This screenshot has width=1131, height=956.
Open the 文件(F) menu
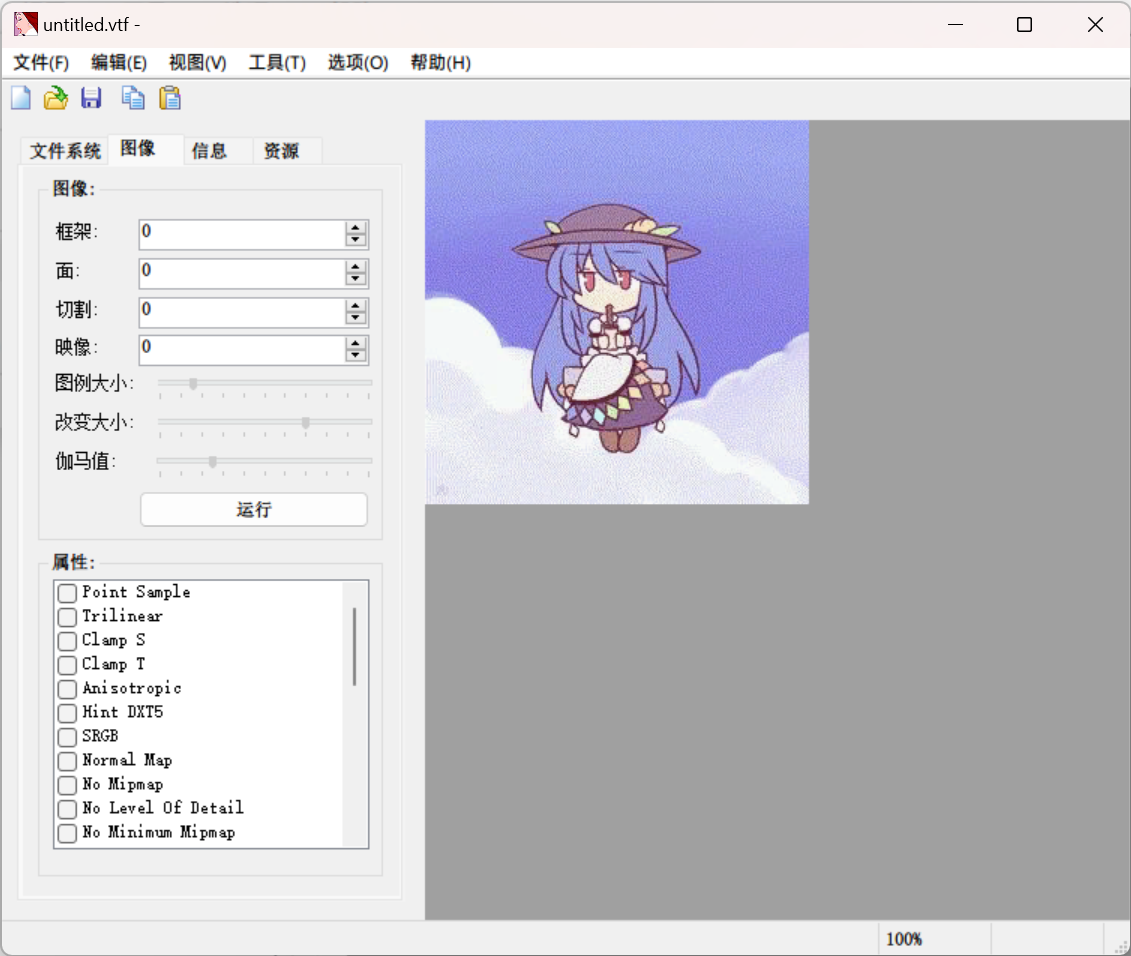[x=41, y=63]
